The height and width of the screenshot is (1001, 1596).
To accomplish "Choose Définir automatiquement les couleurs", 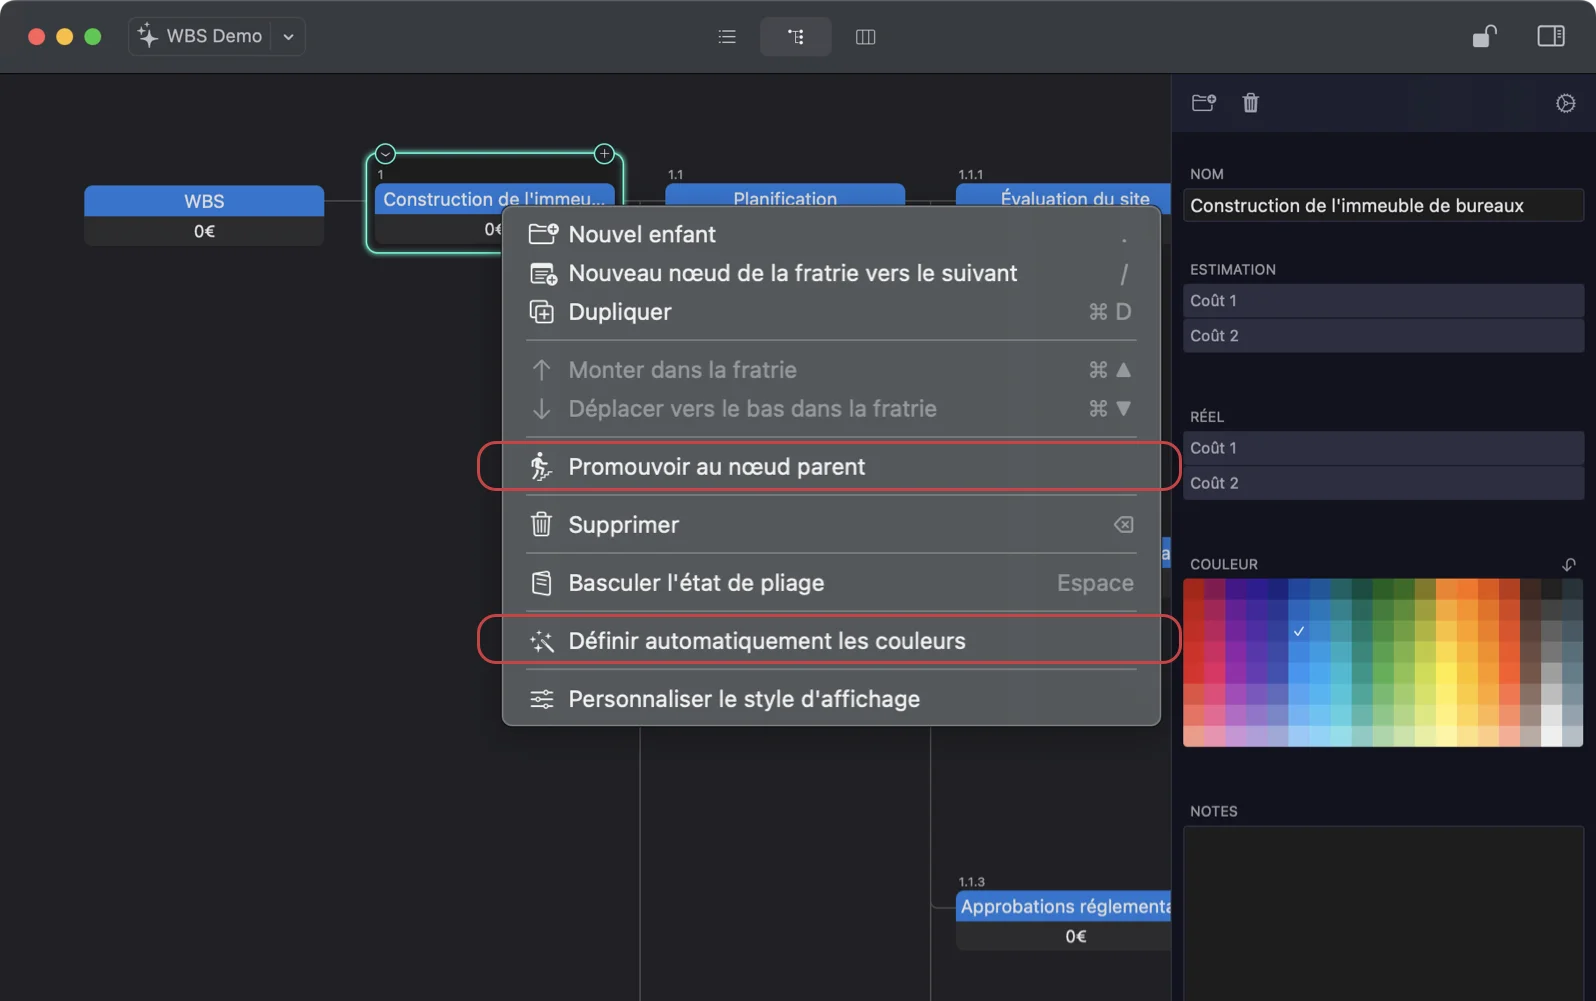I will 766,641.
